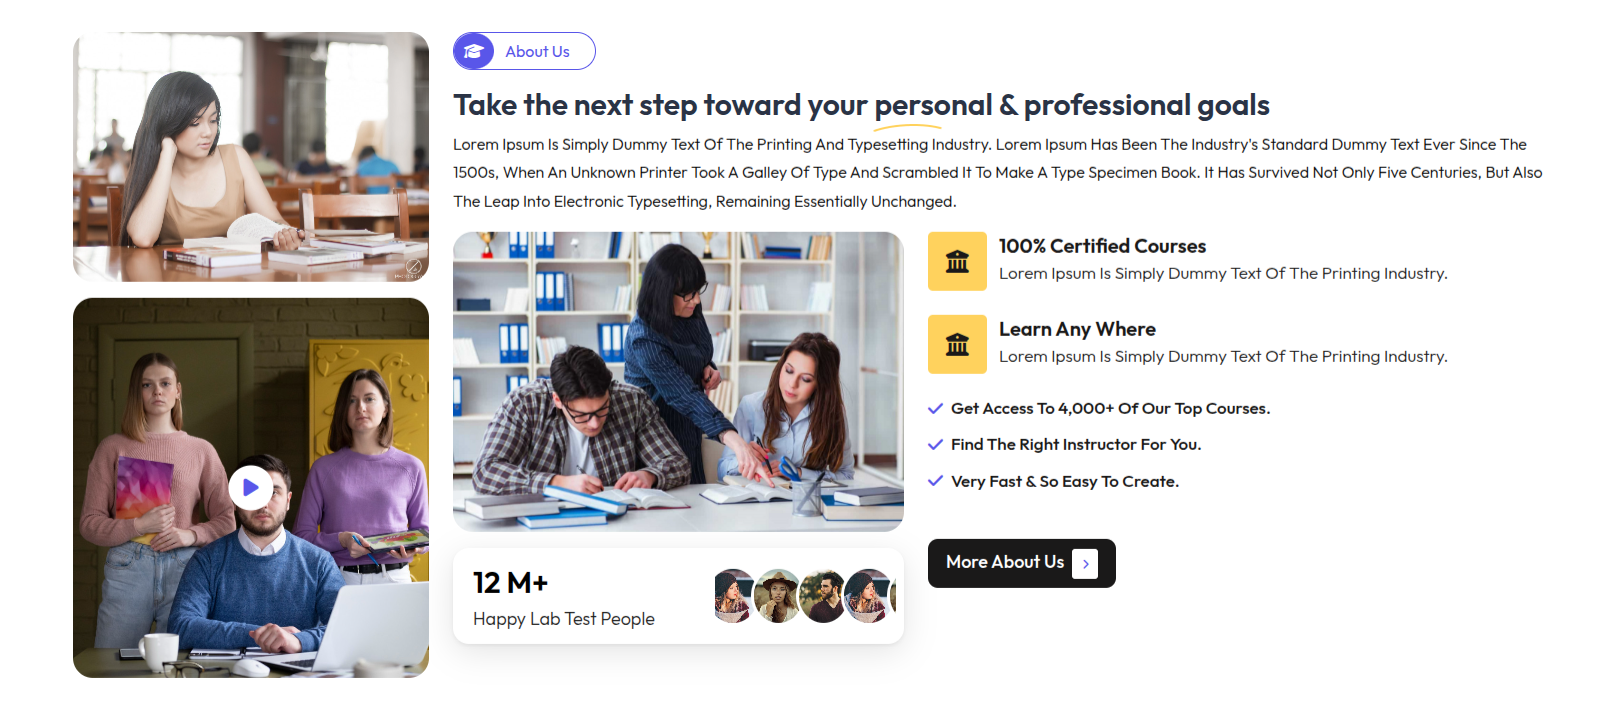The width and height of the screenshot is (1622, 704).
Task: Click checkmark next to Get Access To 4,000+
Action: click(936, 408)
